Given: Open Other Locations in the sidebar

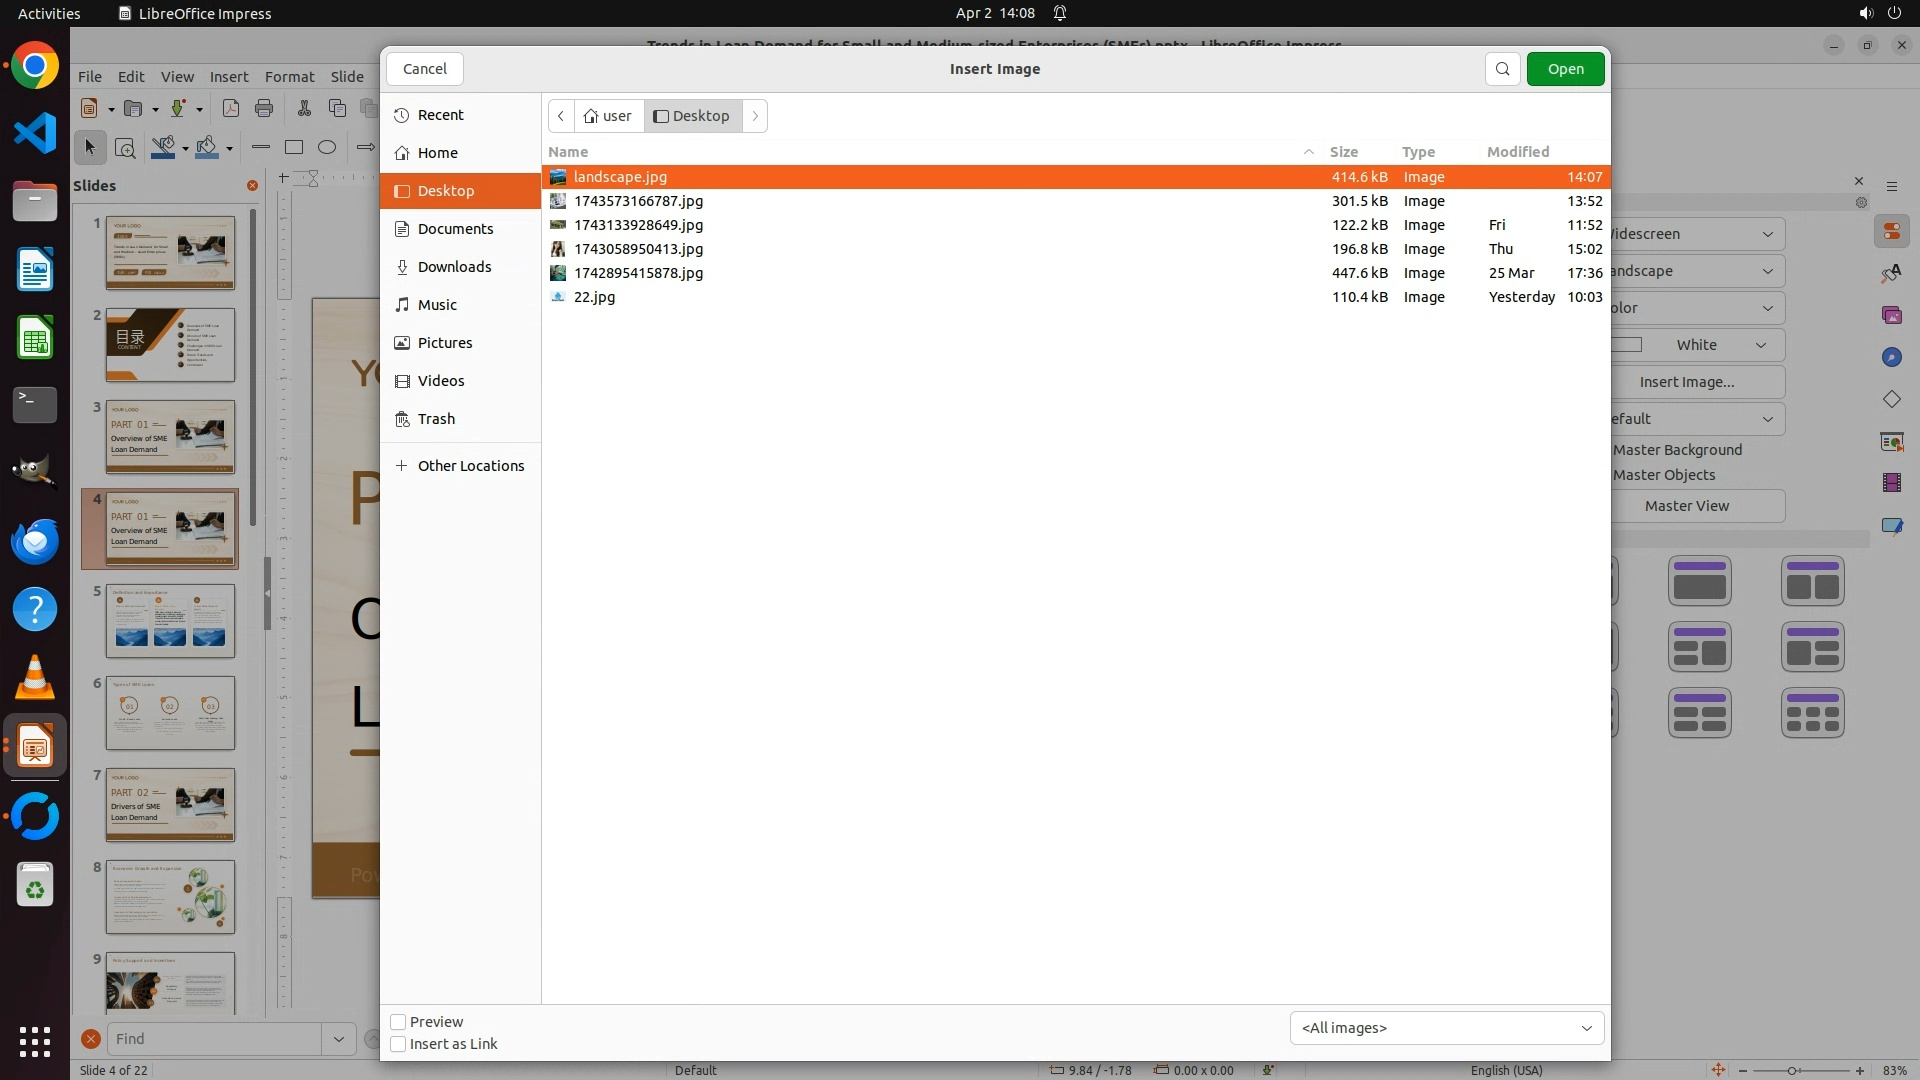Looking at the screenshot, I should [x=470, y=466].
